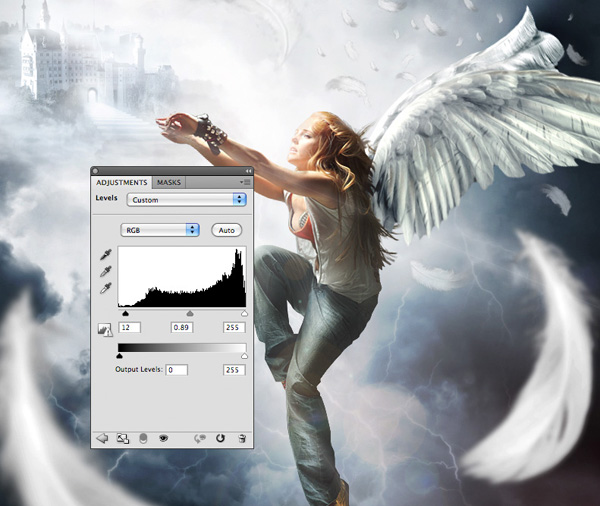Viewport: 600px width, 506px height.
Task: Delete the adjustment layer with trash icon
Action: (x=241, y=438)
